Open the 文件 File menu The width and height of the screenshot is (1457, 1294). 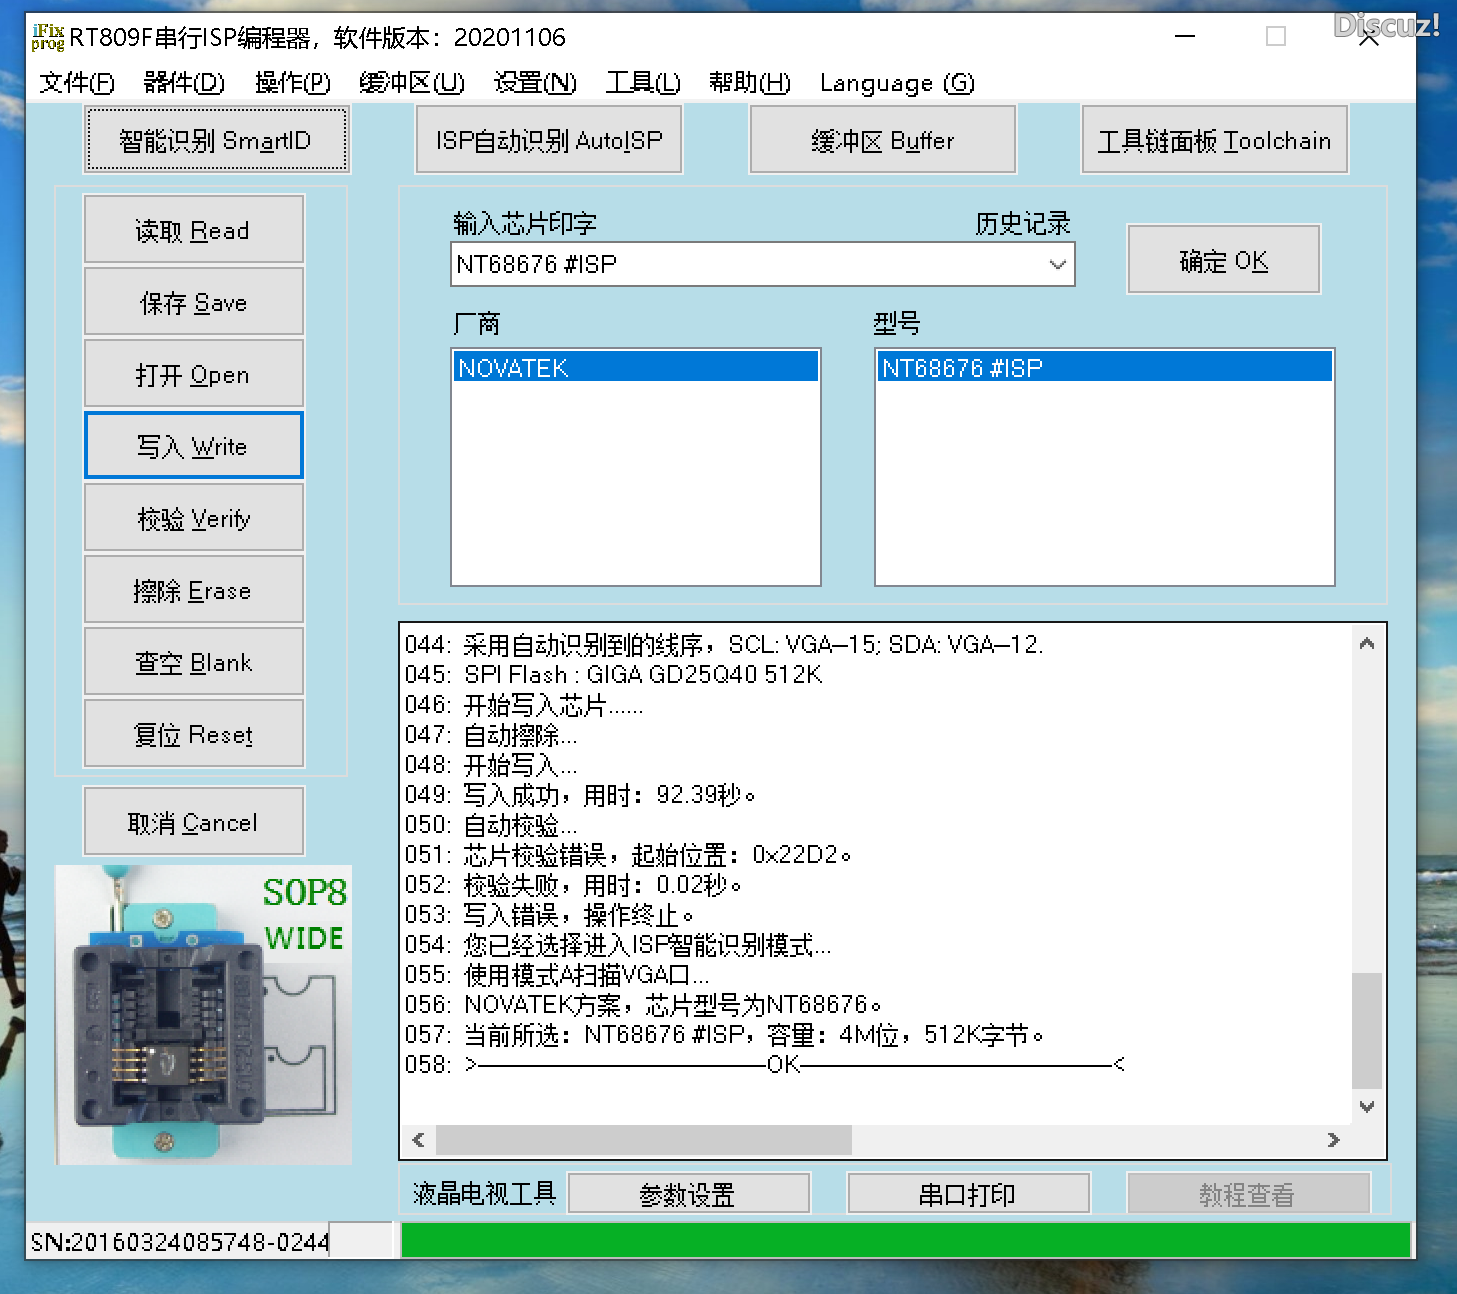click(x=75, y=83)
